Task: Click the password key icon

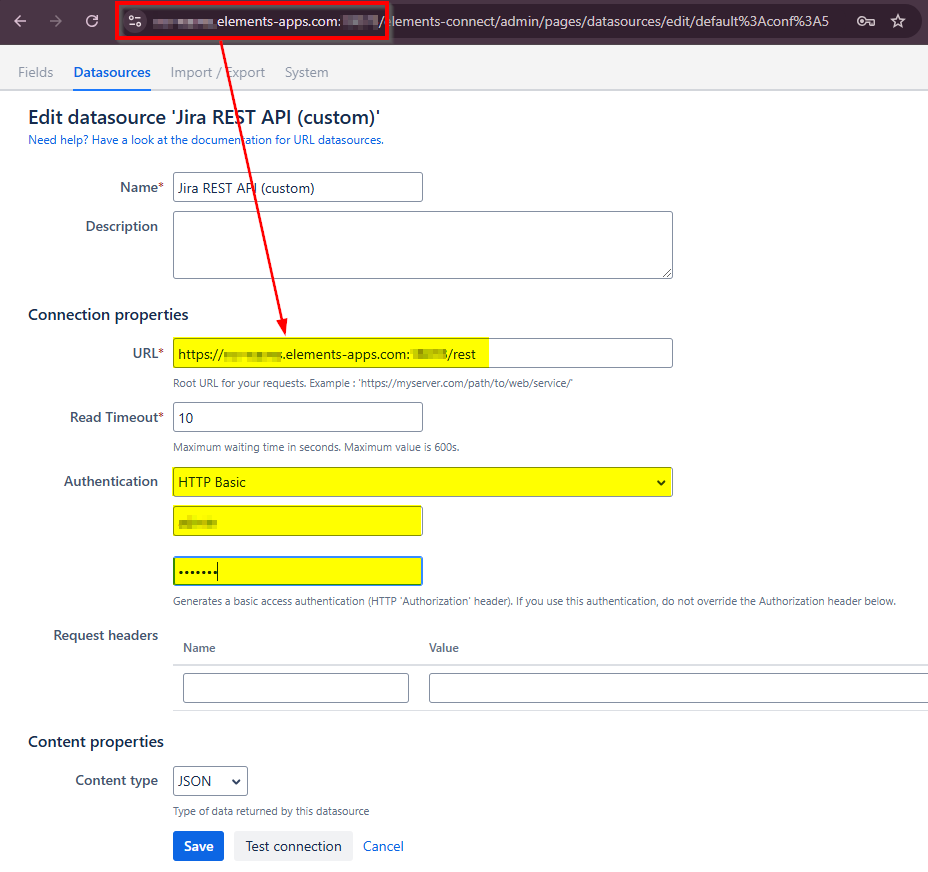Action: pos(866,21)
